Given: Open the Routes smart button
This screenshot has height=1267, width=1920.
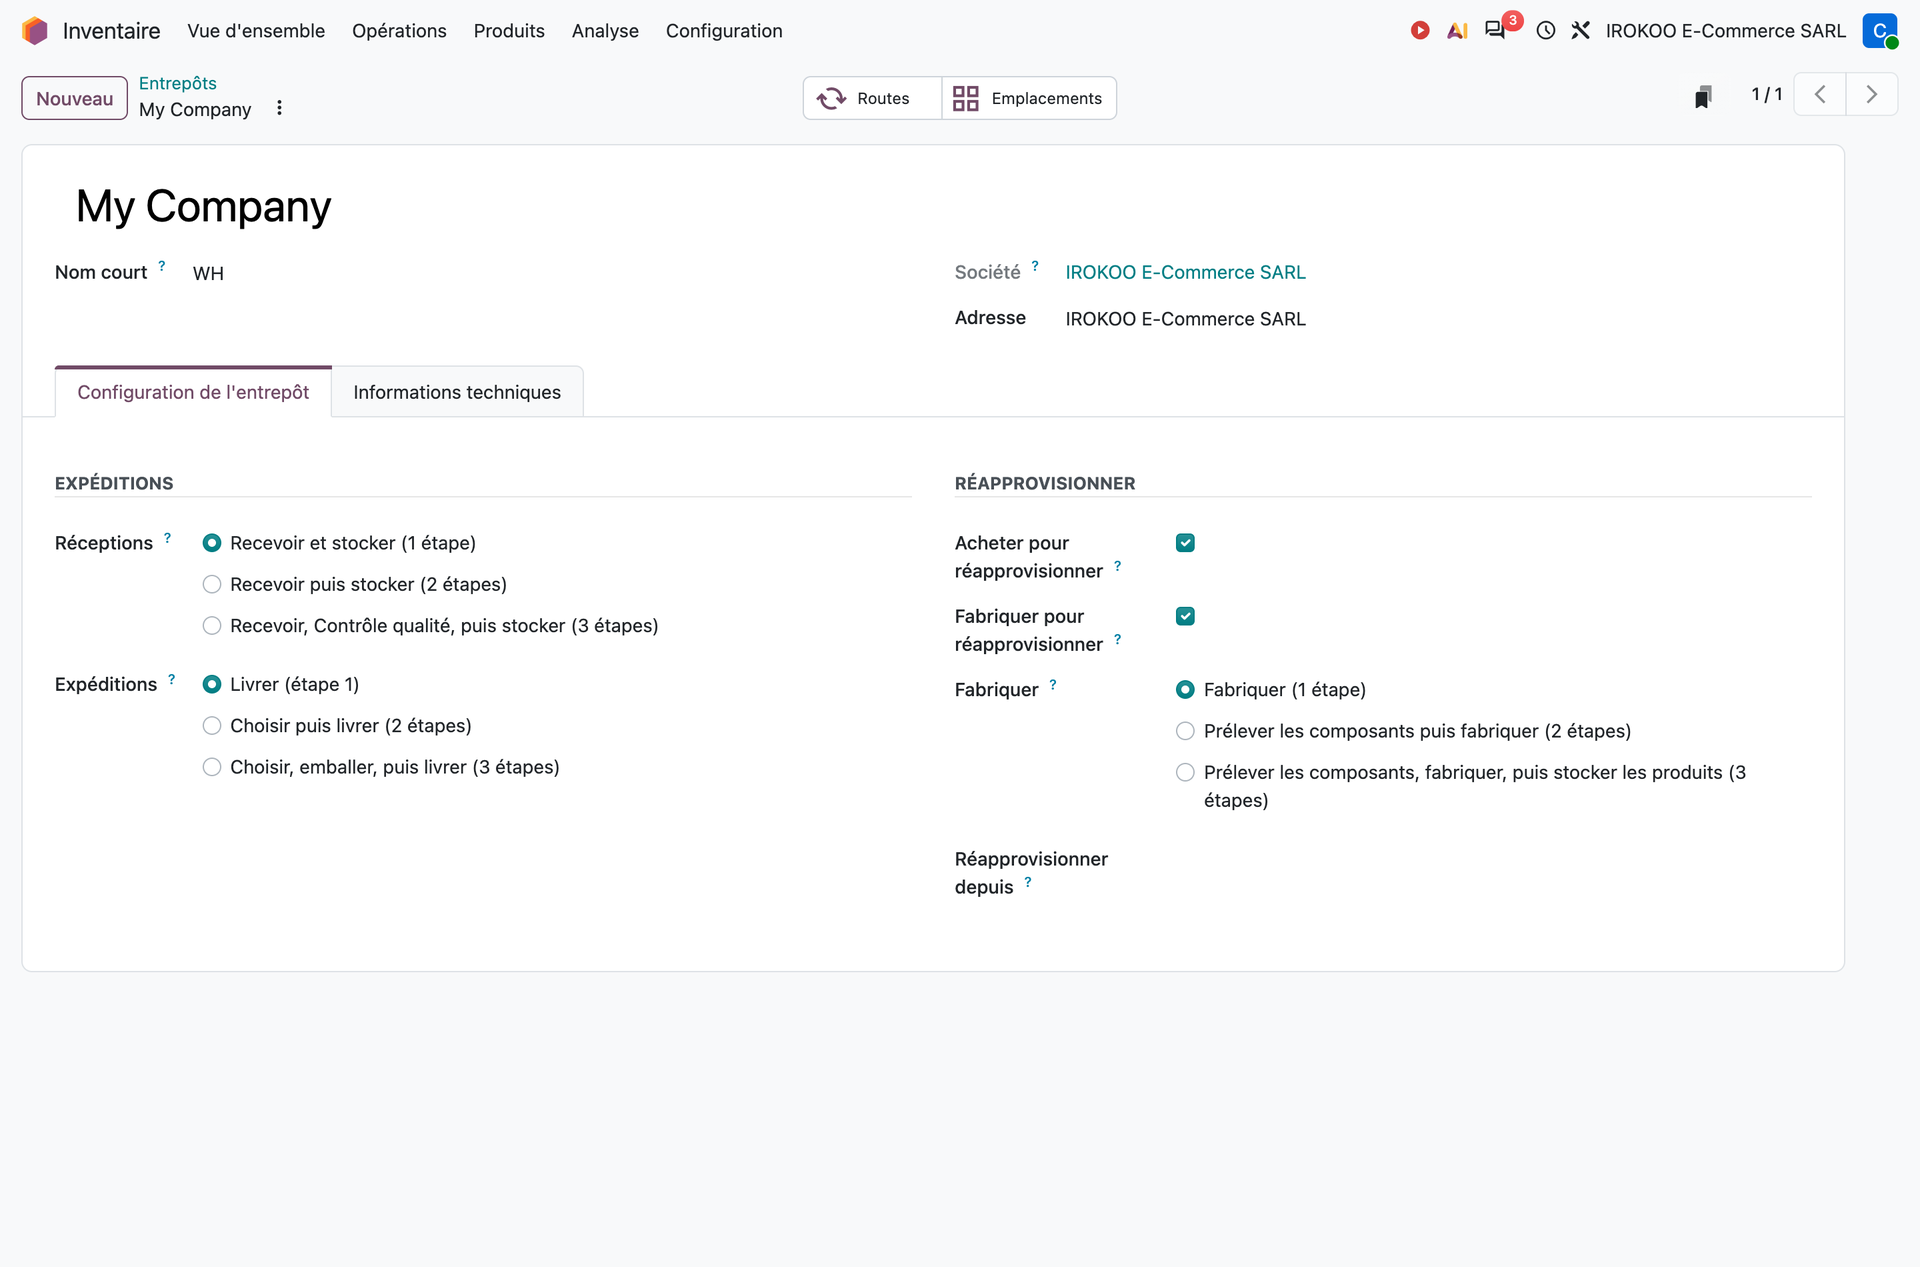Looking at the screenshot, I should (x=872, y=98).
